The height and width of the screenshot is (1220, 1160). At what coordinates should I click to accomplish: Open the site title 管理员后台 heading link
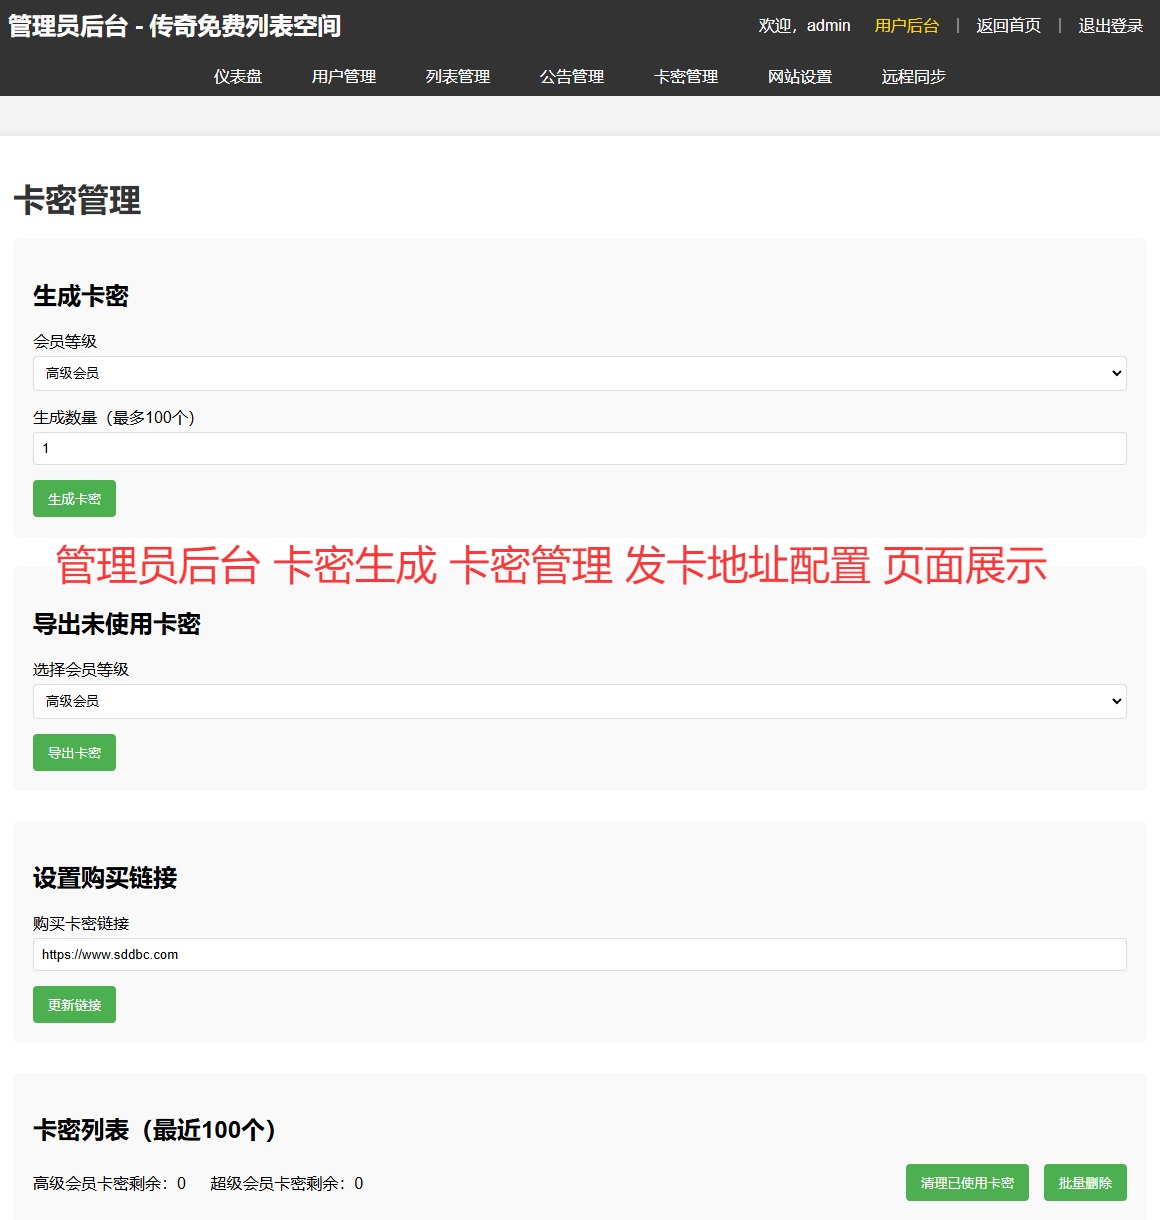pyautogui.click(x=175, y=26)
